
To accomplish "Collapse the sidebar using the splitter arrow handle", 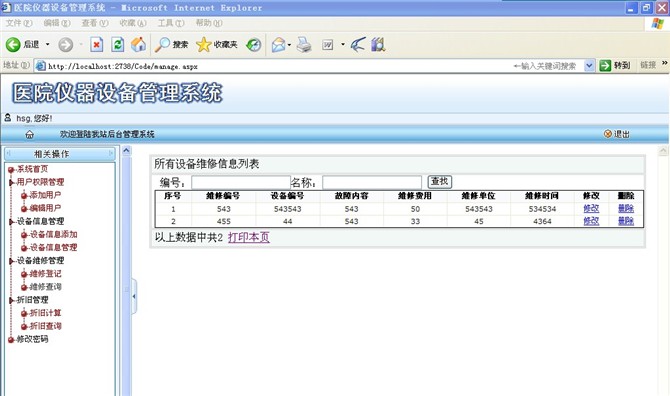I will [x=134, y=296].
